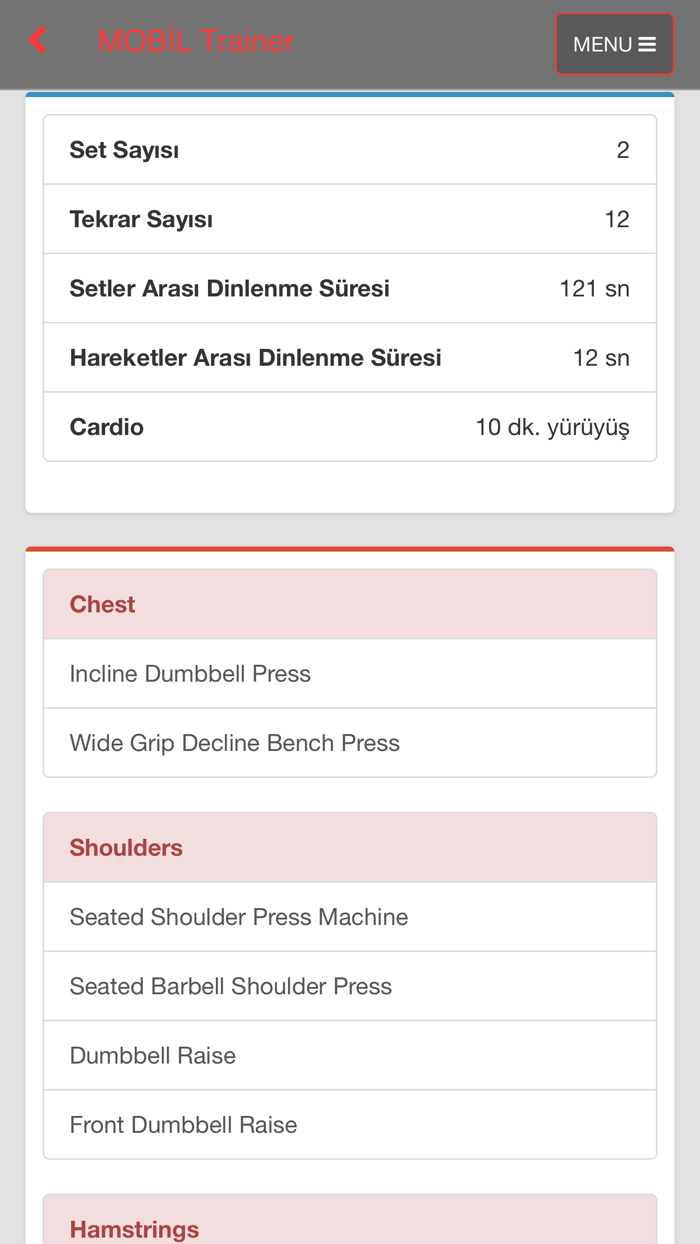Open Seated Shoulder Press Machine exercise
The height and width of the screenshot is (1244, 700).
349,917
